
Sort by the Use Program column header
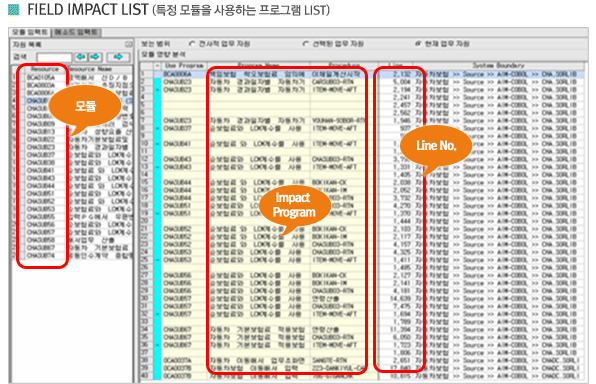pyautogui.click(x=184, y=65)
